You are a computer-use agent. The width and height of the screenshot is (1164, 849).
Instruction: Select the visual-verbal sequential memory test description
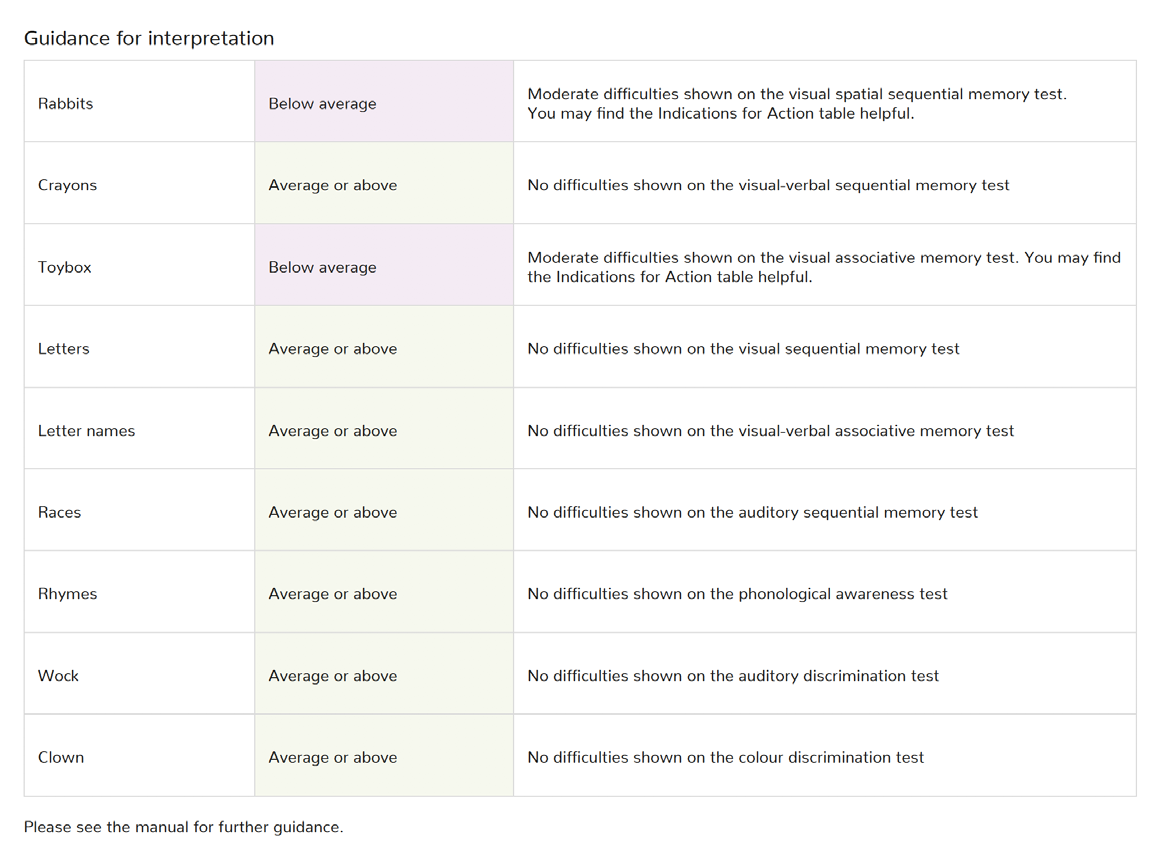click(x=768, y=186)
